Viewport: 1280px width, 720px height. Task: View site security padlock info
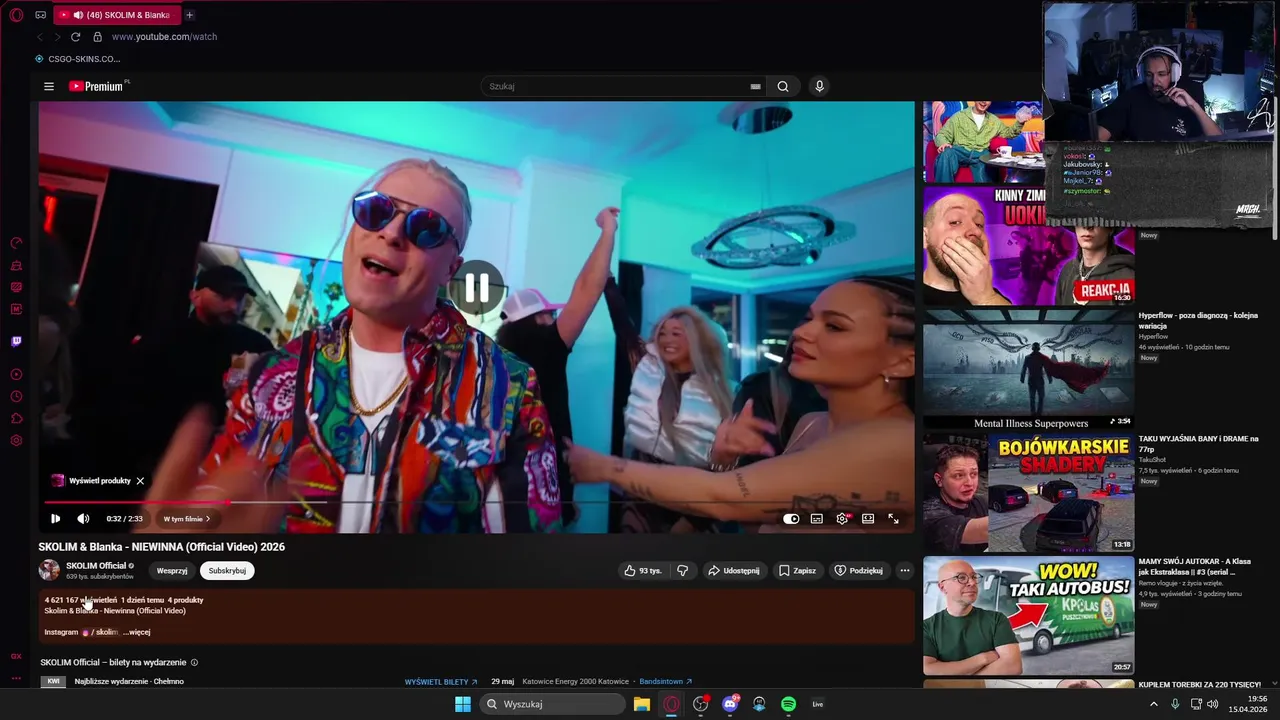(x=97, y=37)
